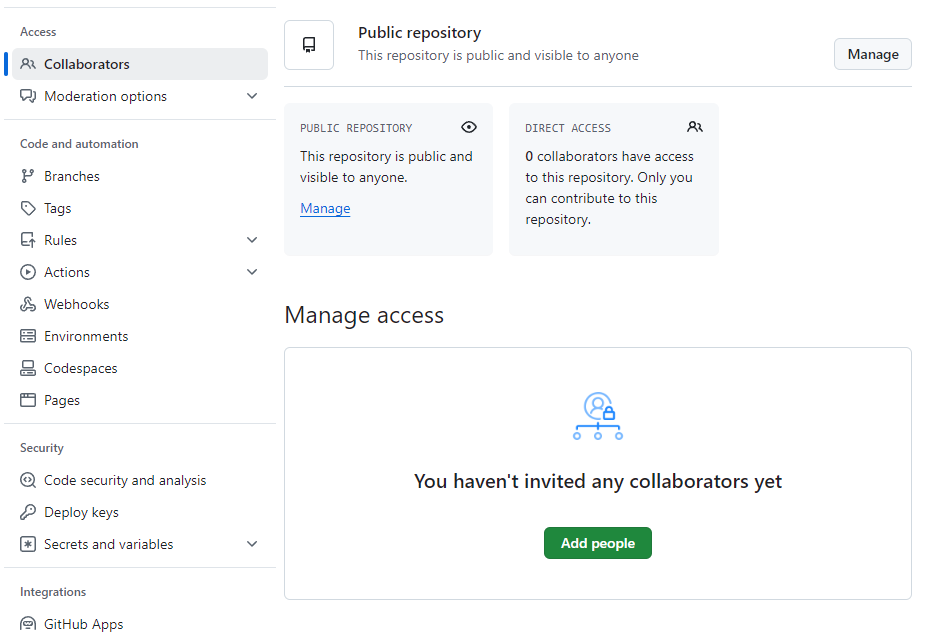Click the Environments server icon
Image resolution: width=927 pixels, height=632 pixels.
(28, 336)
